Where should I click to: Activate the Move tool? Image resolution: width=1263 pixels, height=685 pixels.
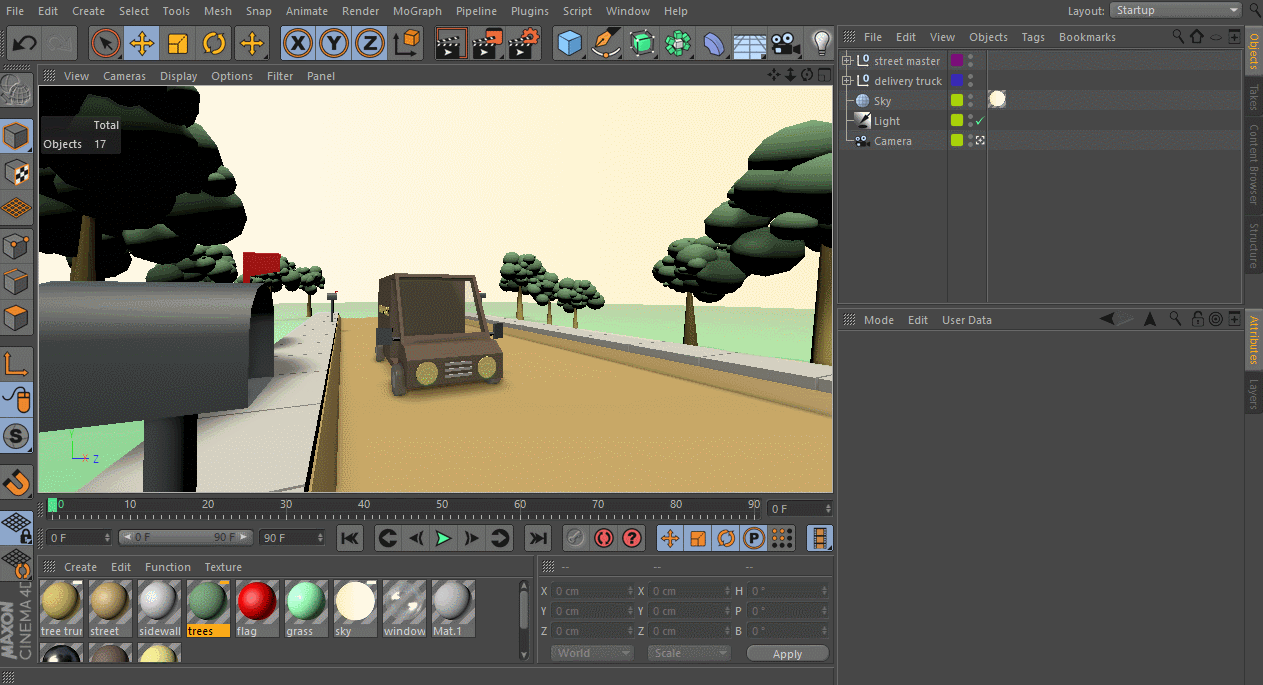click(x=142, y=43)
